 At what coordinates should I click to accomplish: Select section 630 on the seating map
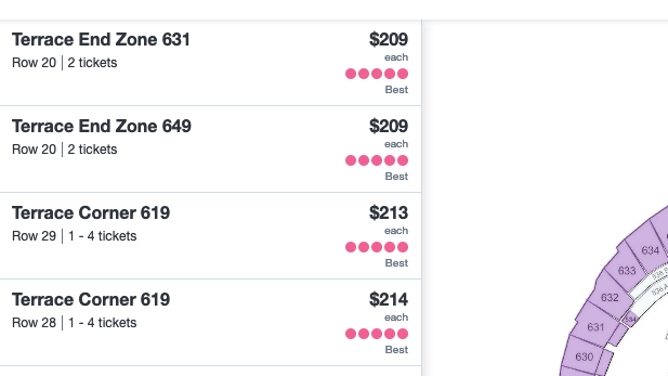[584, 356]
